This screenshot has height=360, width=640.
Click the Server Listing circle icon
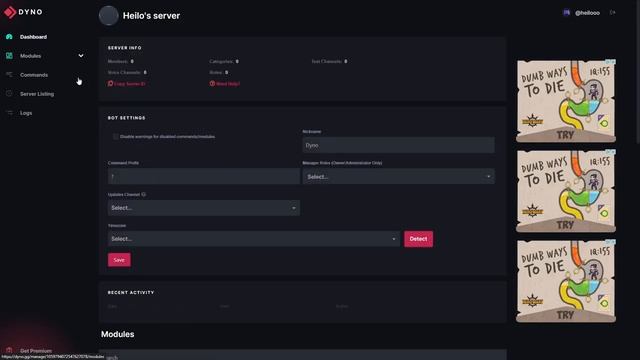[9, 93]
